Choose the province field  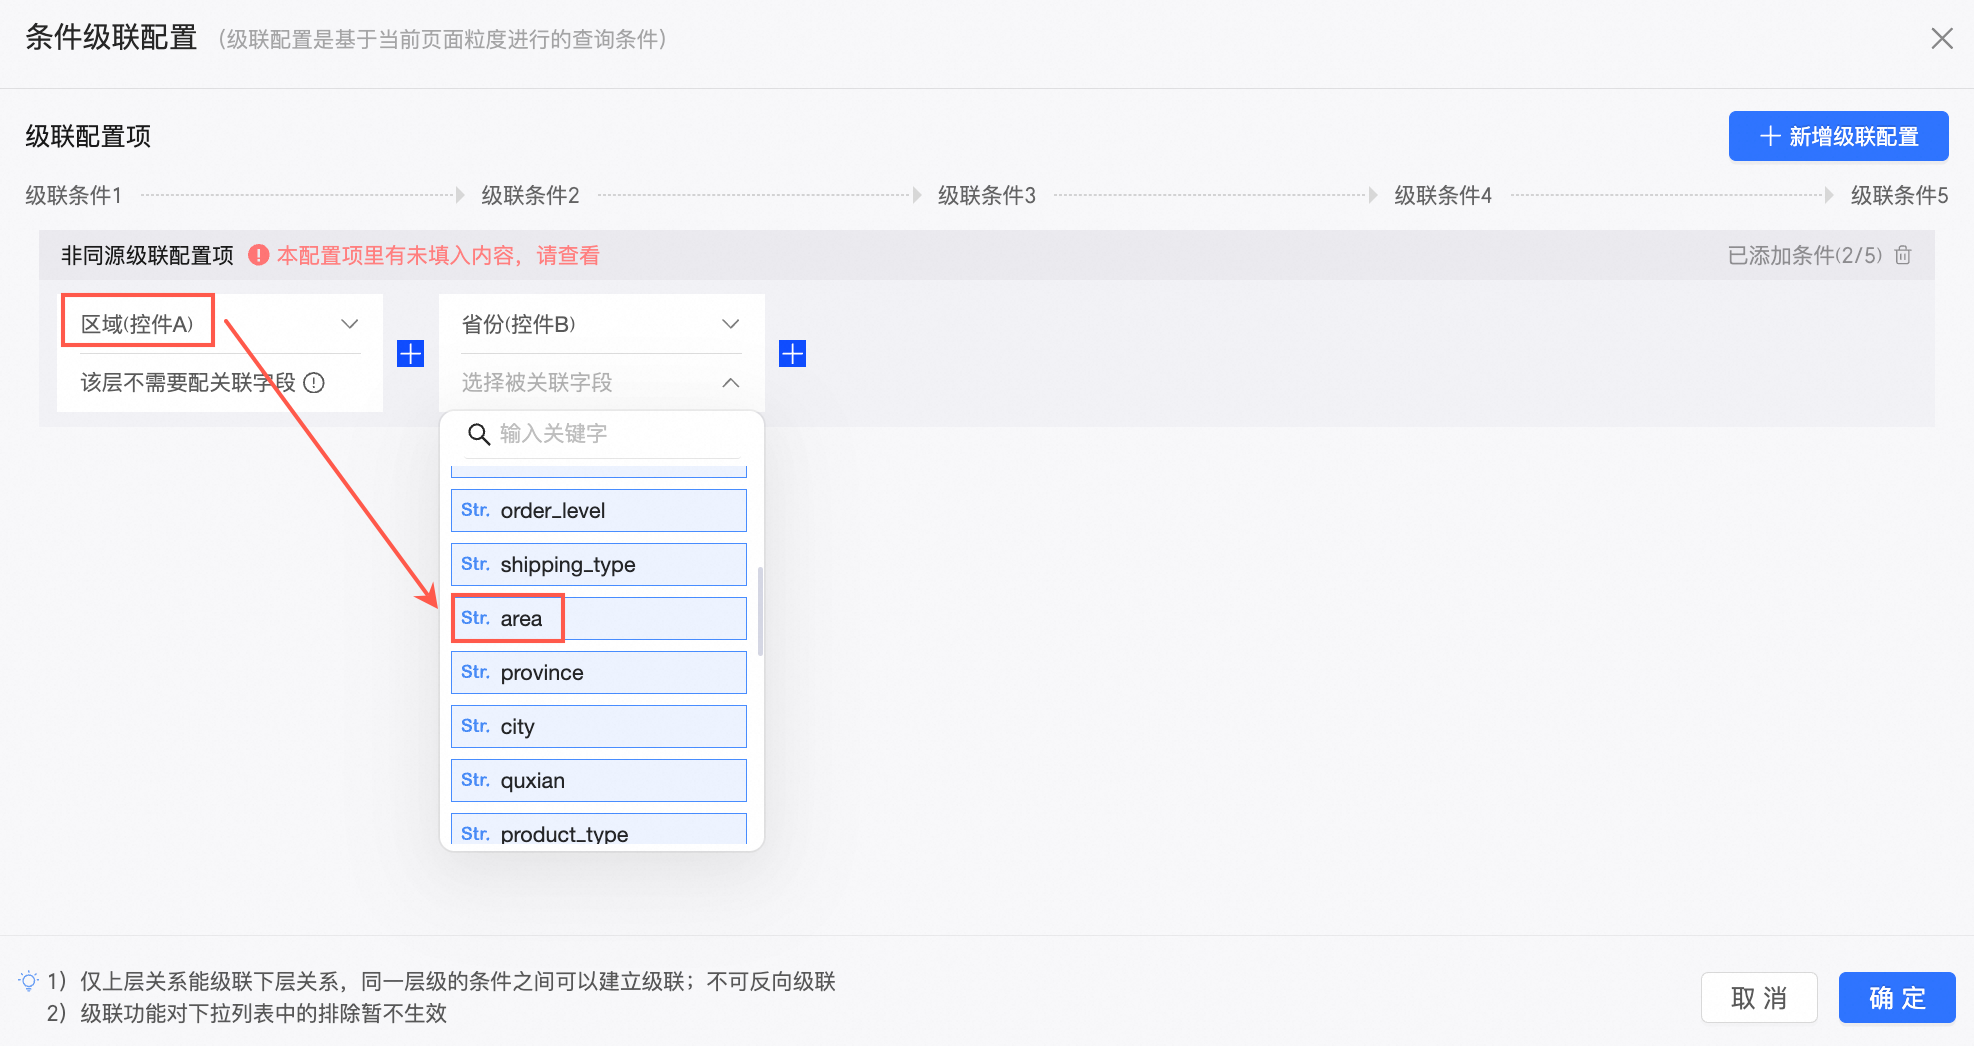click(x=598, y=672)
